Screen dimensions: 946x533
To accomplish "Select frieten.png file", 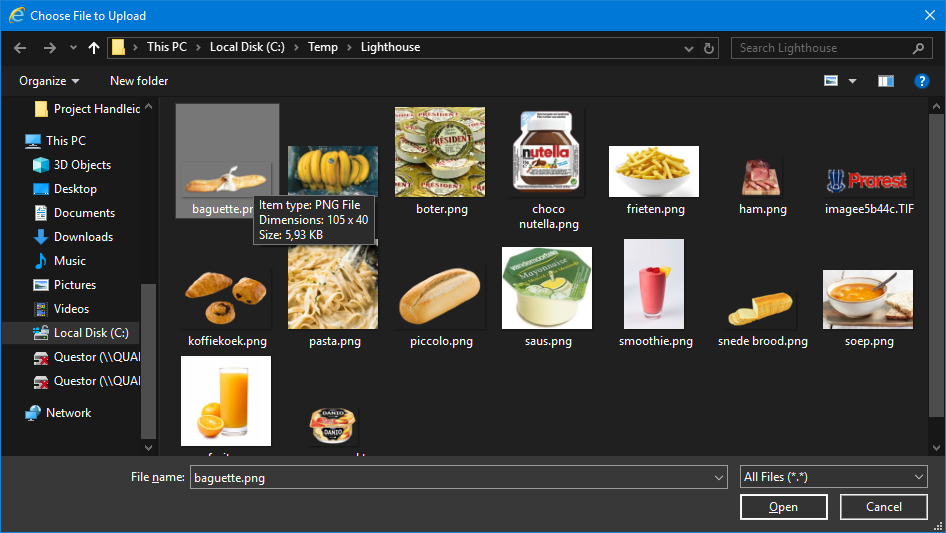I will pyautogui.click(x=655, y=179).
